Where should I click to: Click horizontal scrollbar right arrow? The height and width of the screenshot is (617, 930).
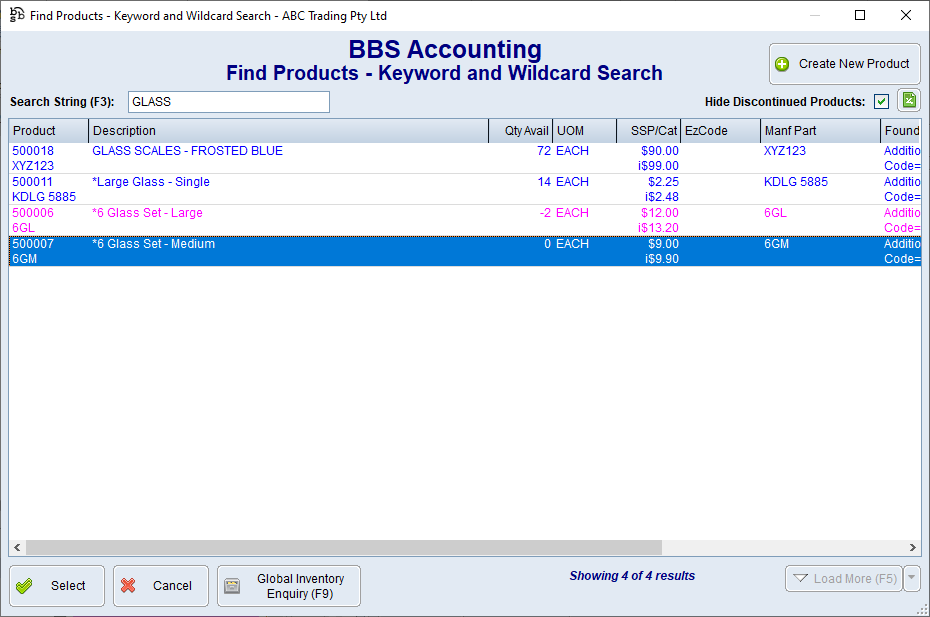point(912,548)
